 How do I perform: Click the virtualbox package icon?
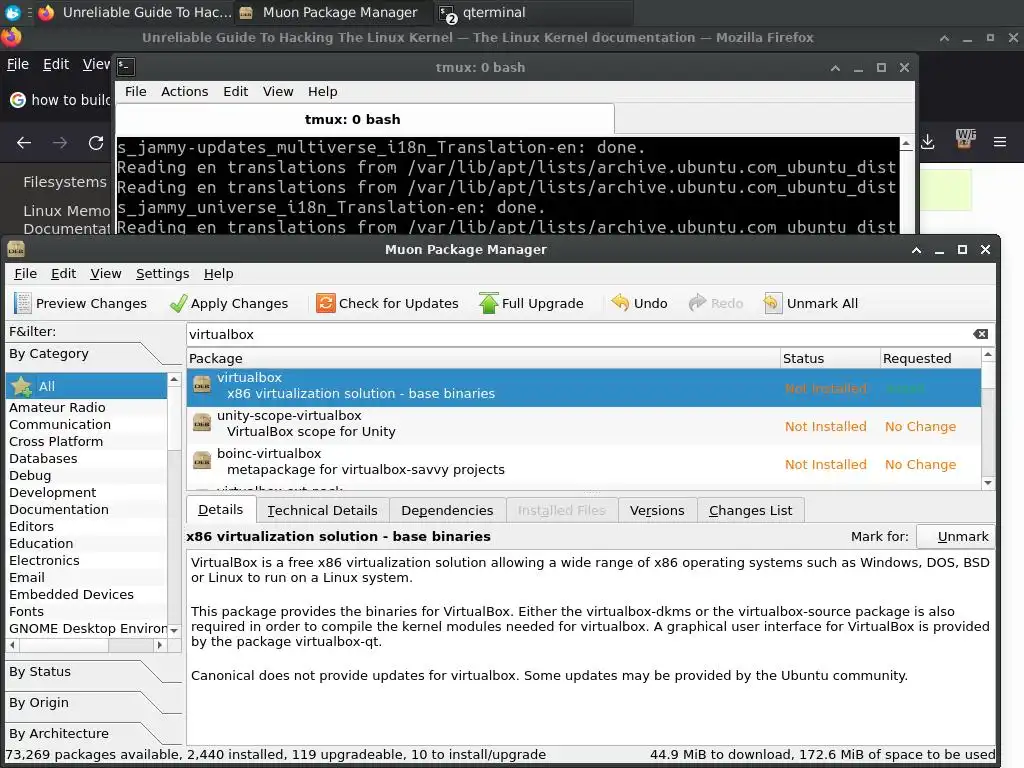click(x=202, y=385)
